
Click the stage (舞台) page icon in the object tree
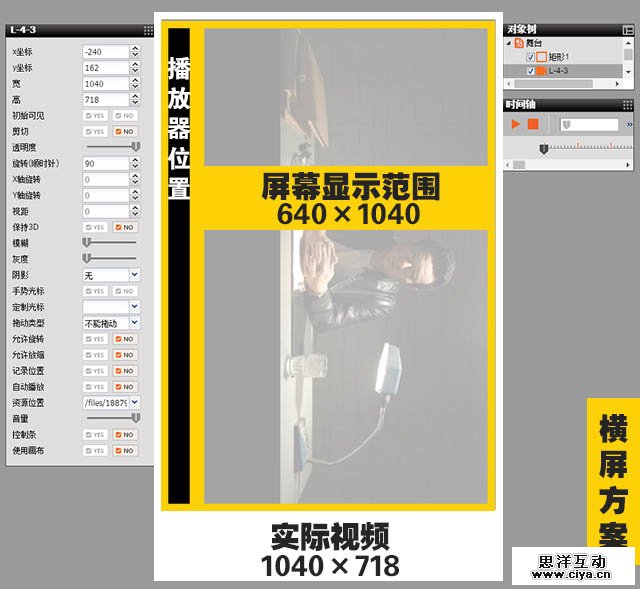pyautogui.click(x=519, y=43)
